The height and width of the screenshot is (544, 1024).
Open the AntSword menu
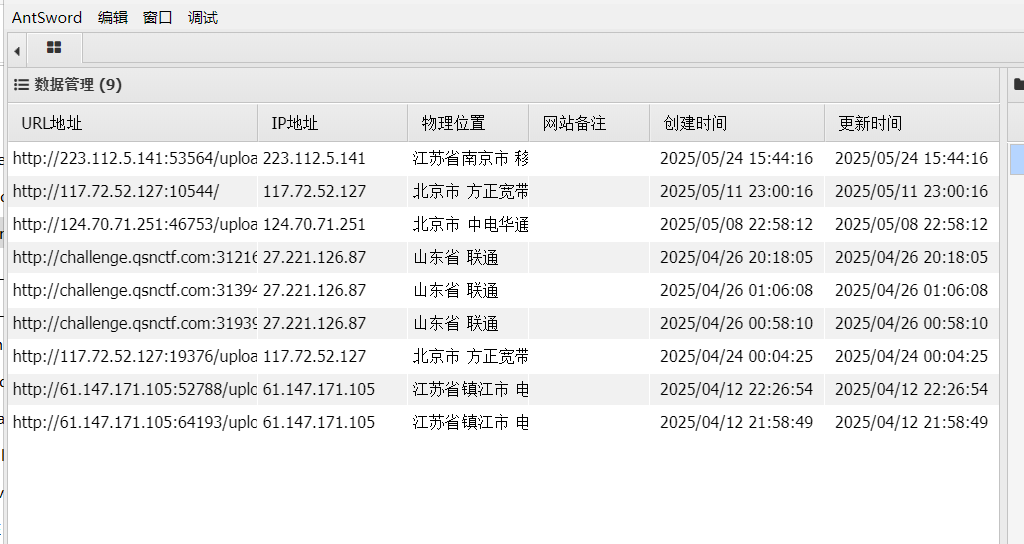tap(47, 17)
